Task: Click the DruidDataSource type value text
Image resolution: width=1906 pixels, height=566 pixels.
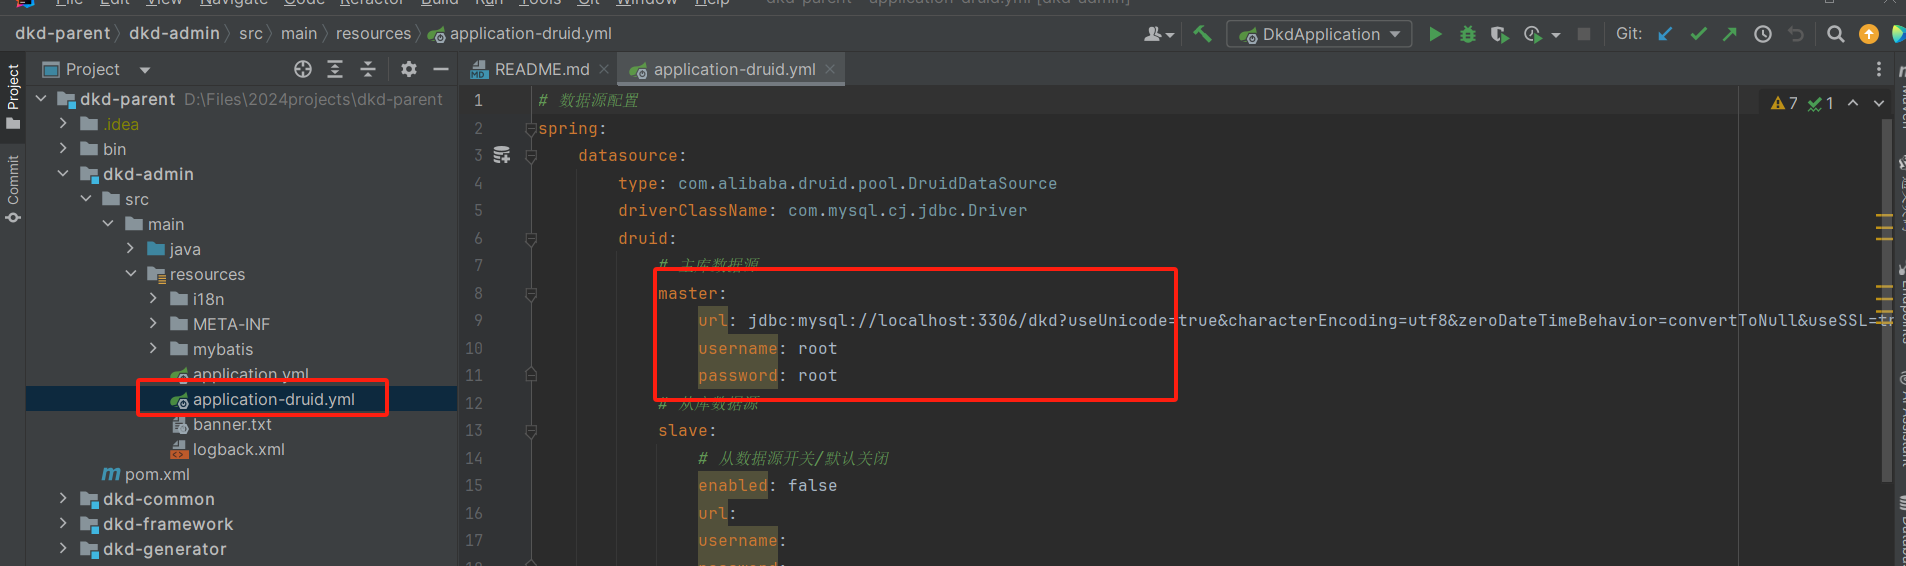Action: pos(867,183)
